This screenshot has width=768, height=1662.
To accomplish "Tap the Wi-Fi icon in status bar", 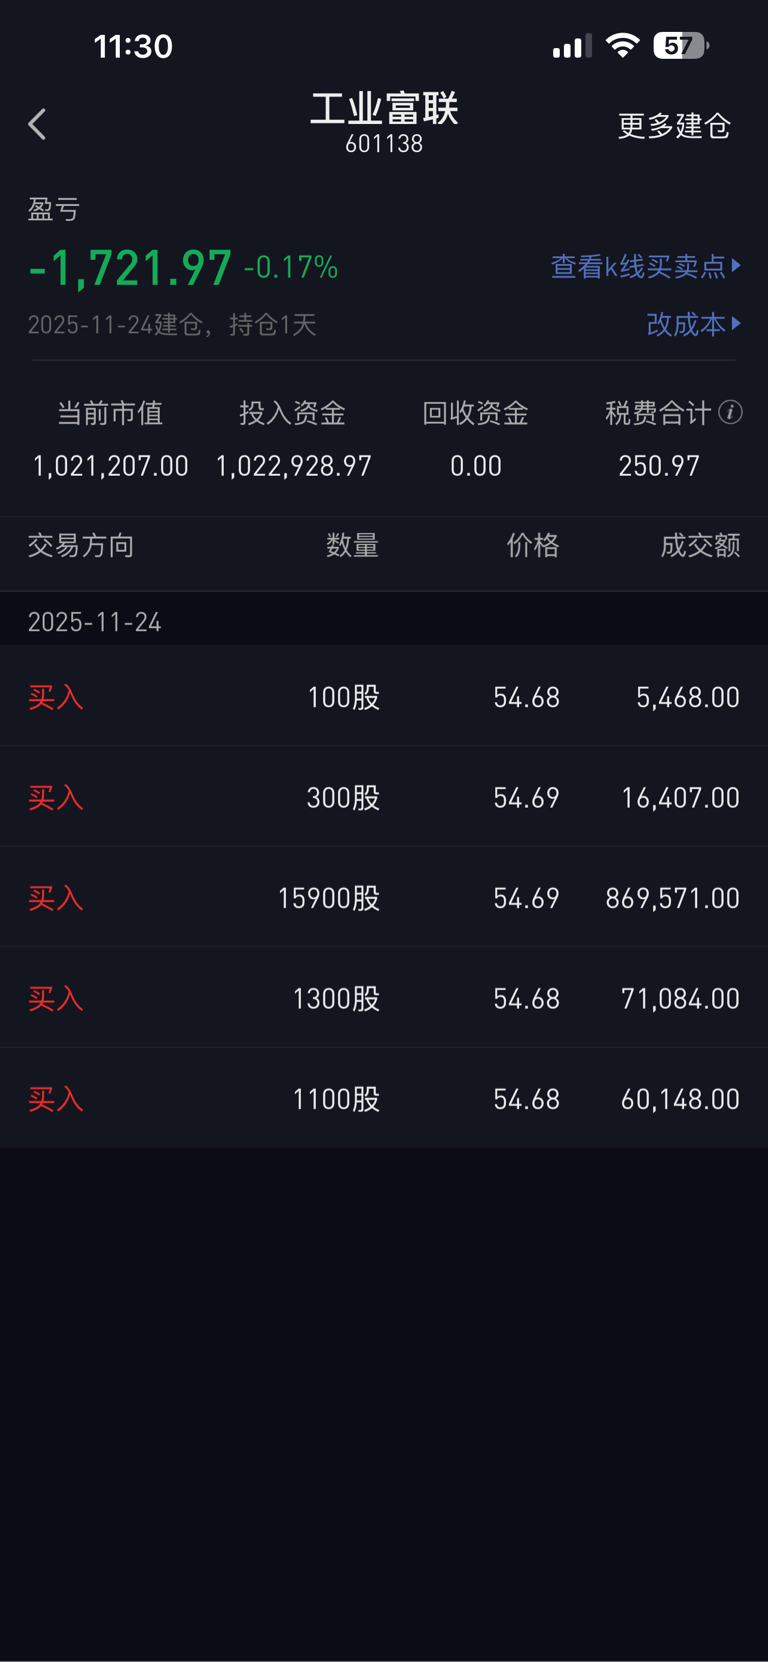I will coord(622,46).
